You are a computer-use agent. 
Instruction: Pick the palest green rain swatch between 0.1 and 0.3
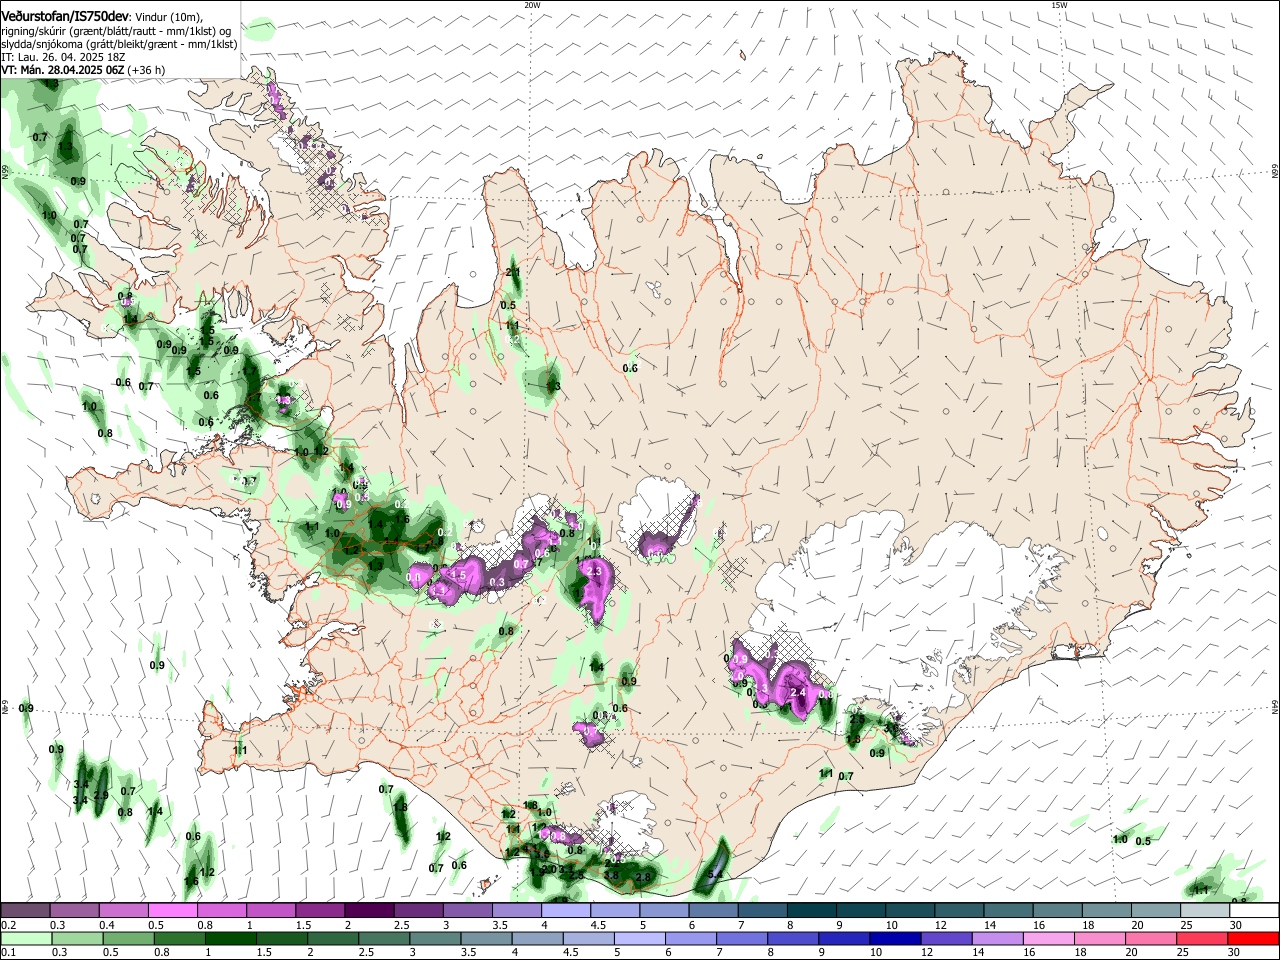point(27,939)
